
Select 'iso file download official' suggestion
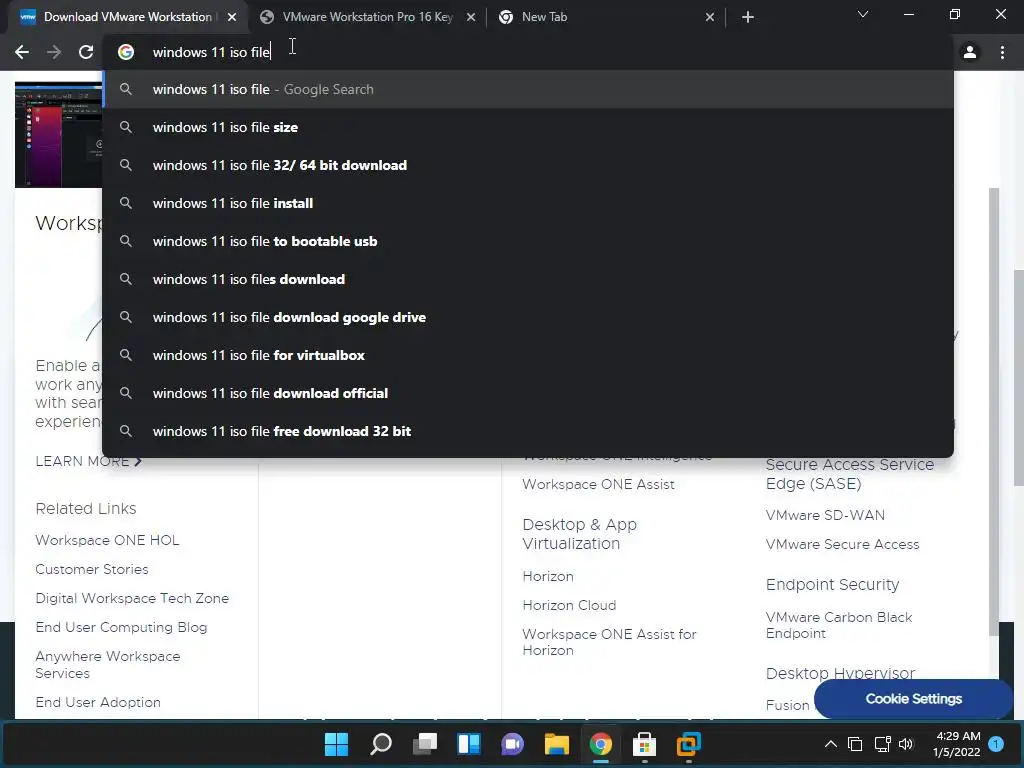click(x=528, y=393)
